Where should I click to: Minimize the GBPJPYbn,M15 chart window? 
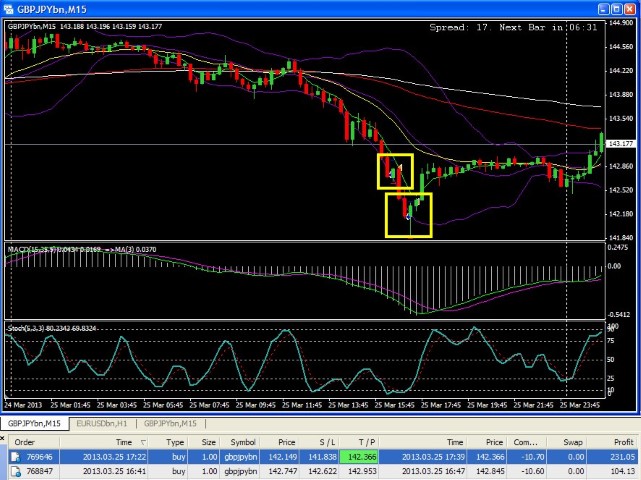click(x=603, y=9)
